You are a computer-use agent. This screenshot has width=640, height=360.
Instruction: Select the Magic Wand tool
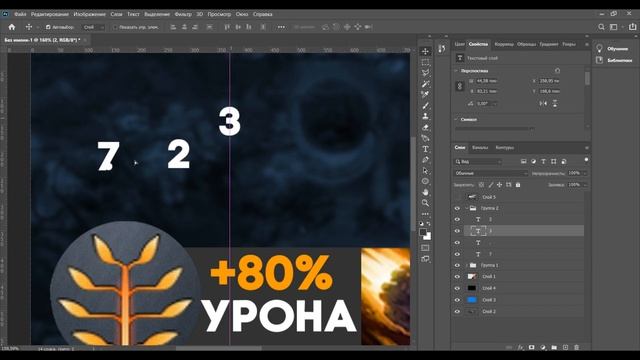(x=425, y=84)
